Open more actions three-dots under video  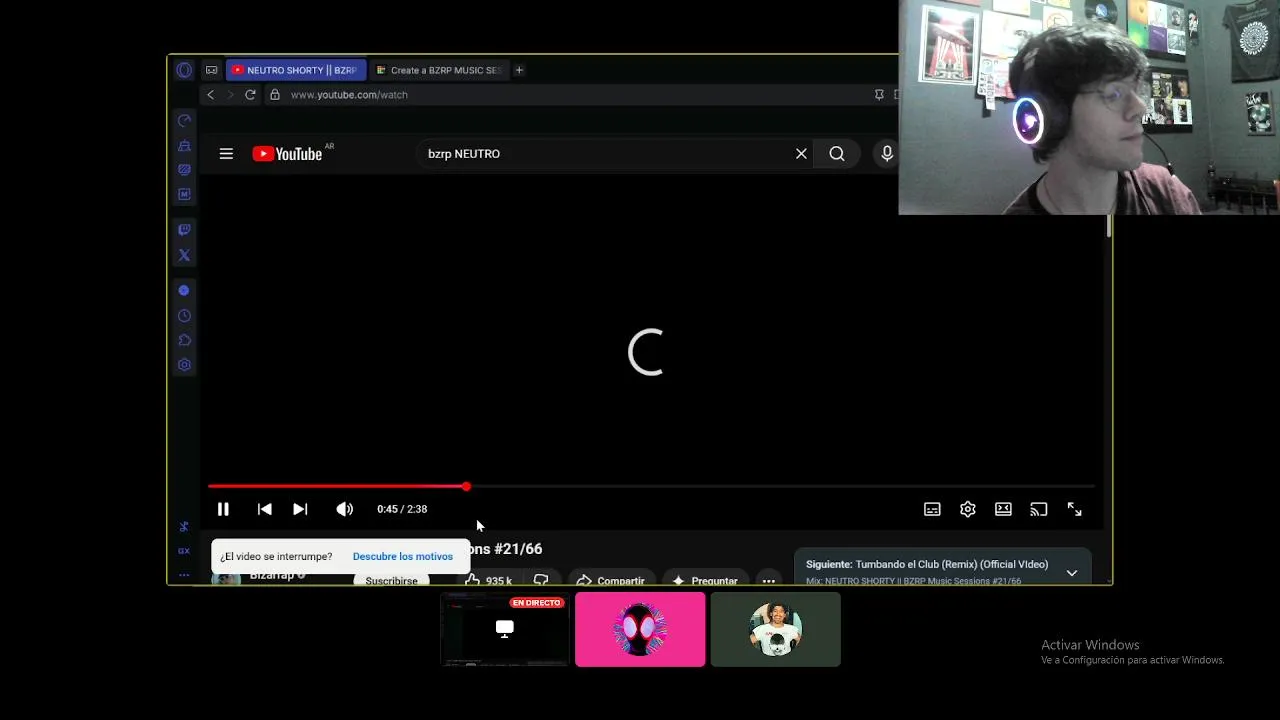768,580
